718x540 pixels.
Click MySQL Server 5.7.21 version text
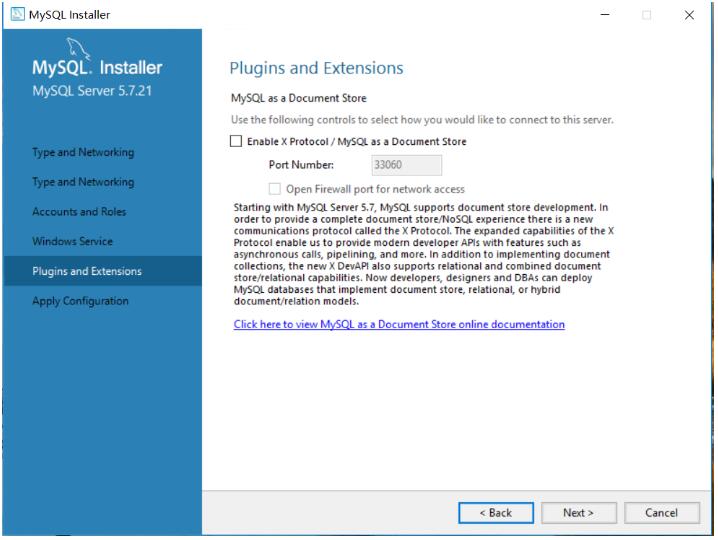[x=92, y=91]
